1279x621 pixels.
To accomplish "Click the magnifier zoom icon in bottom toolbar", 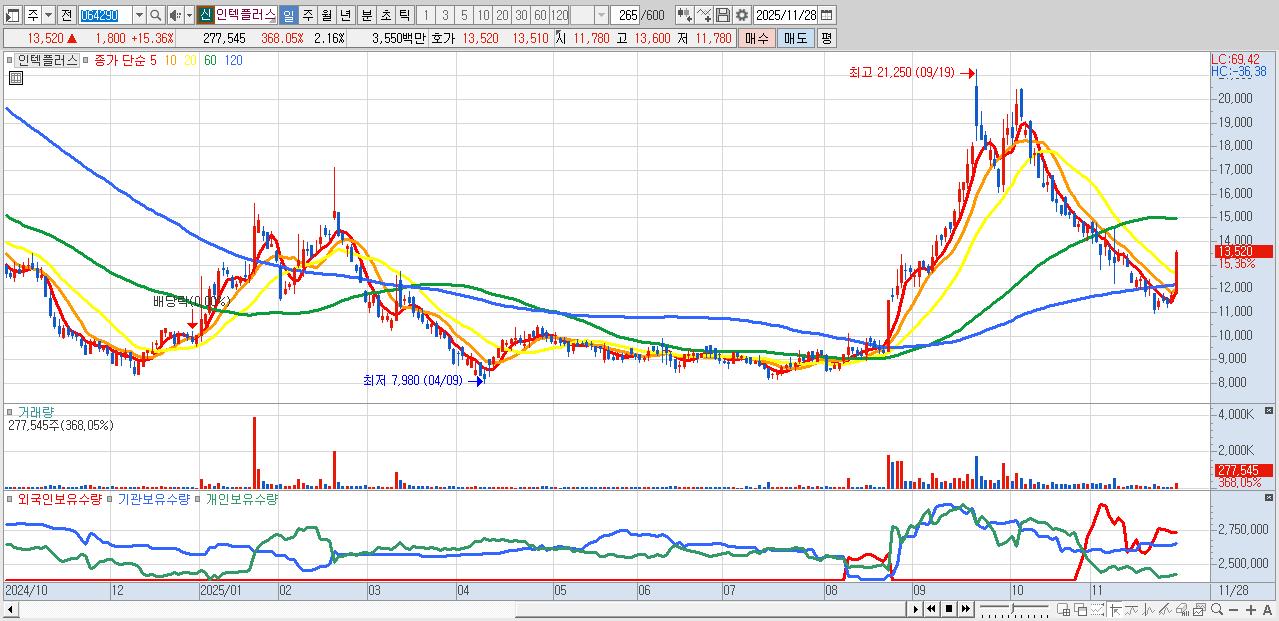I will [x=1217, y=609].
